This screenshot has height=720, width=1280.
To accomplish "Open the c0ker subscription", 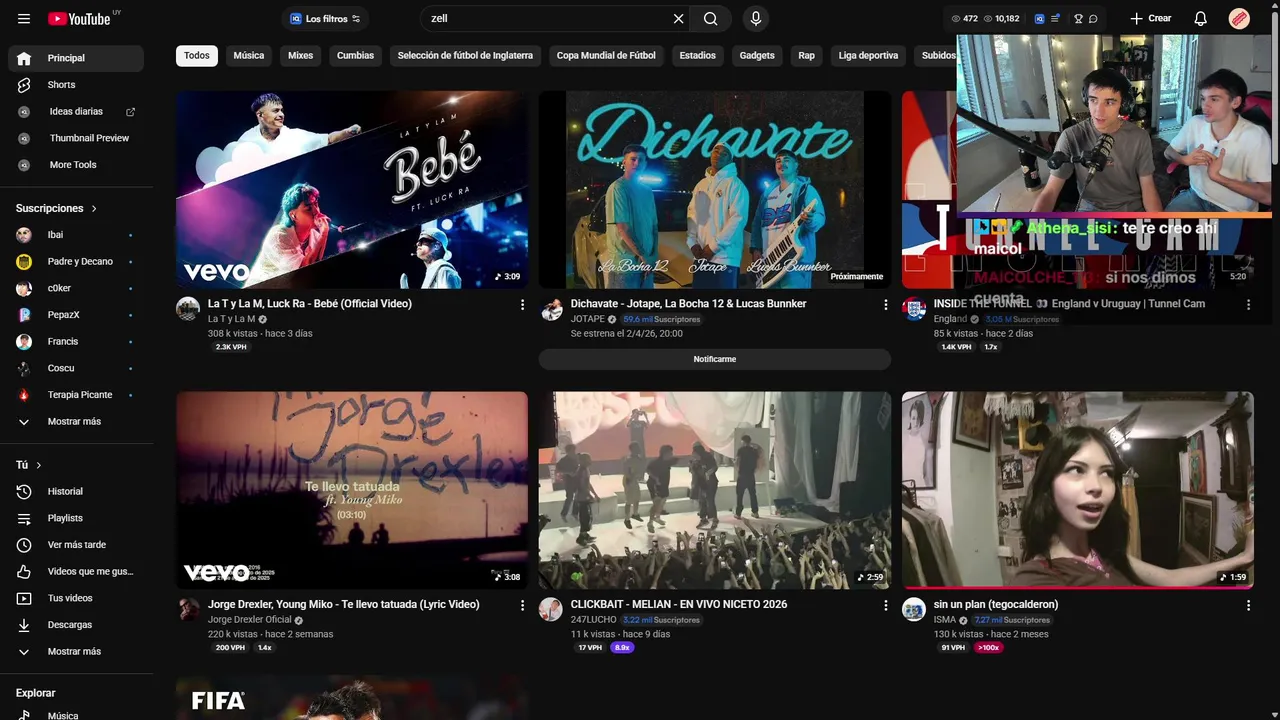I will pos(76,288).
